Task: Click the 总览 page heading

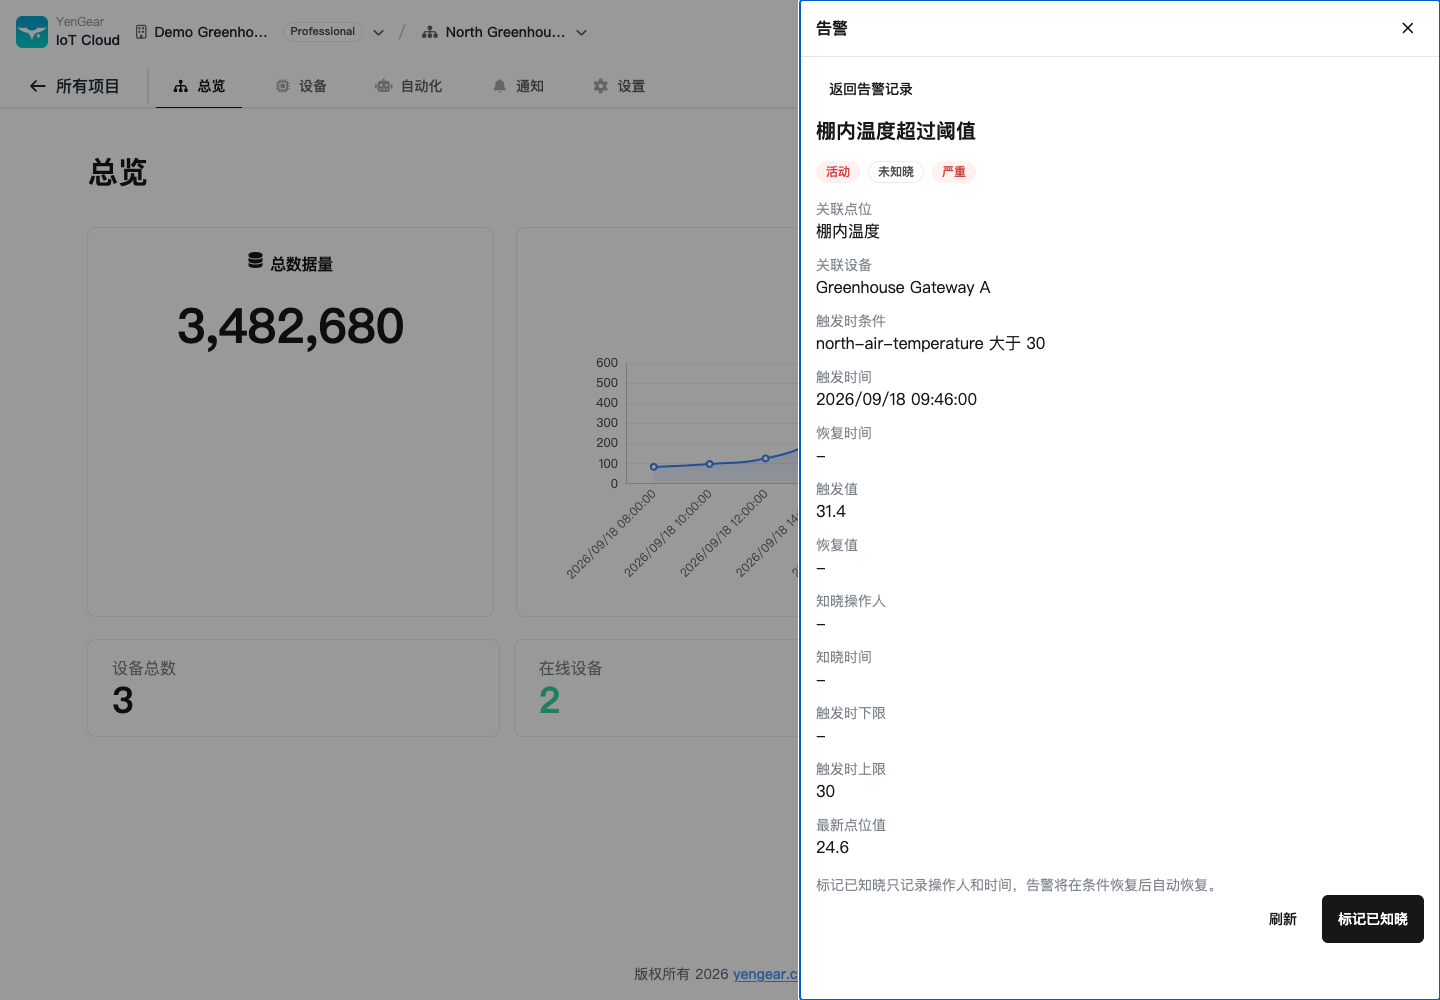Action: click(118, 172)
